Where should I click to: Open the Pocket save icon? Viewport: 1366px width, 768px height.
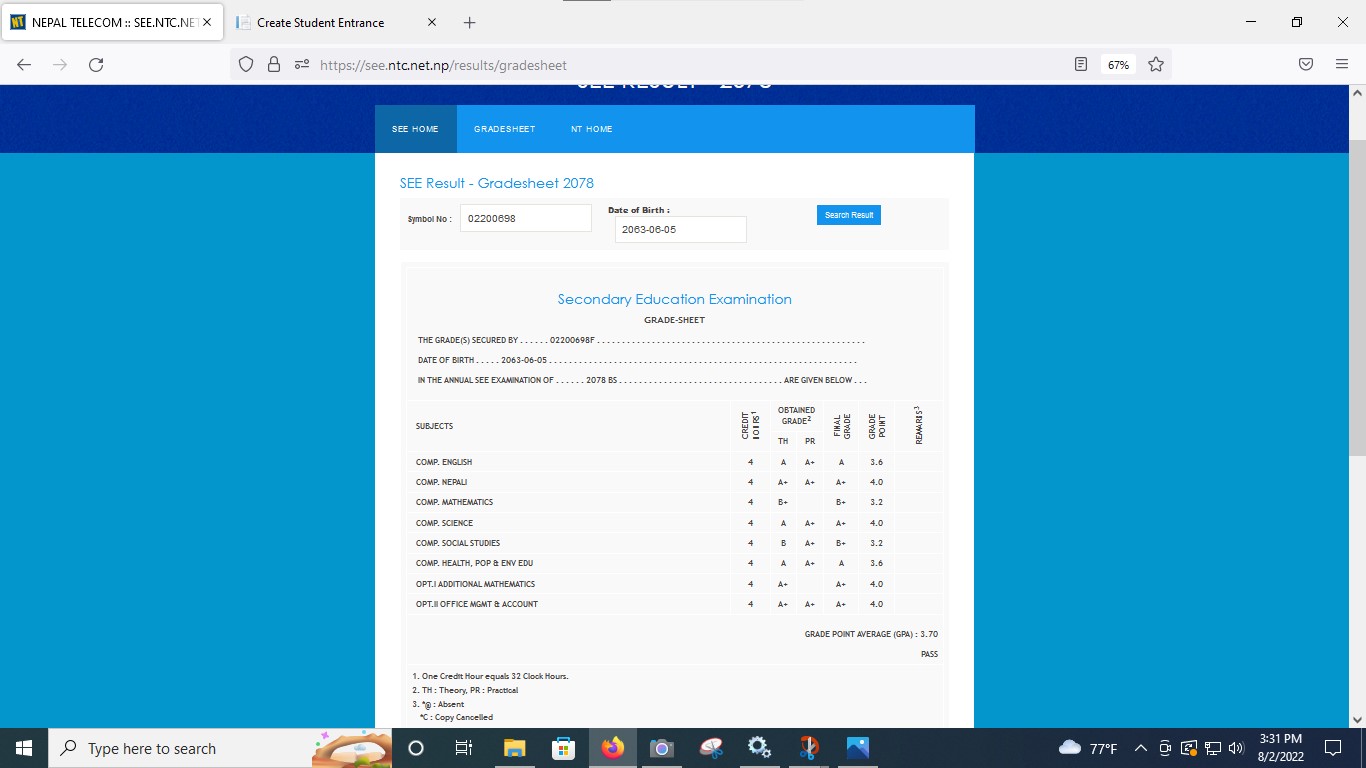click(1306, 65)
